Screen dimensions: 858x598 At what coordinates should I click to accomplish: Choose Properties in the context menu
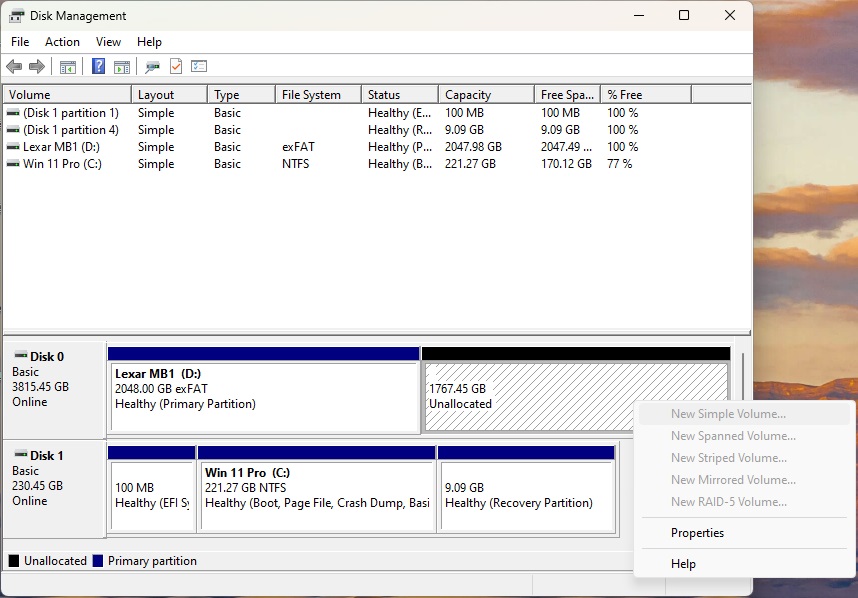coord(744,533)
